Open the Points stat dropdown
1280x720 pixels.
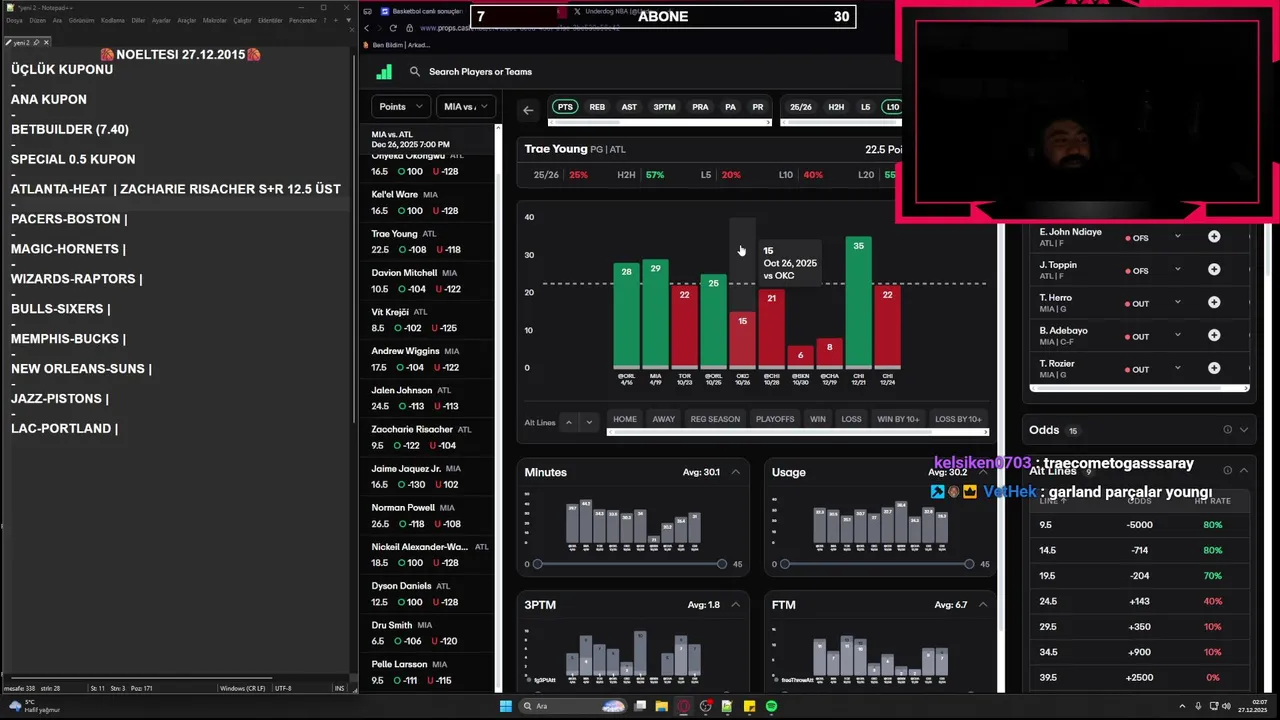(x=401, y=107)
